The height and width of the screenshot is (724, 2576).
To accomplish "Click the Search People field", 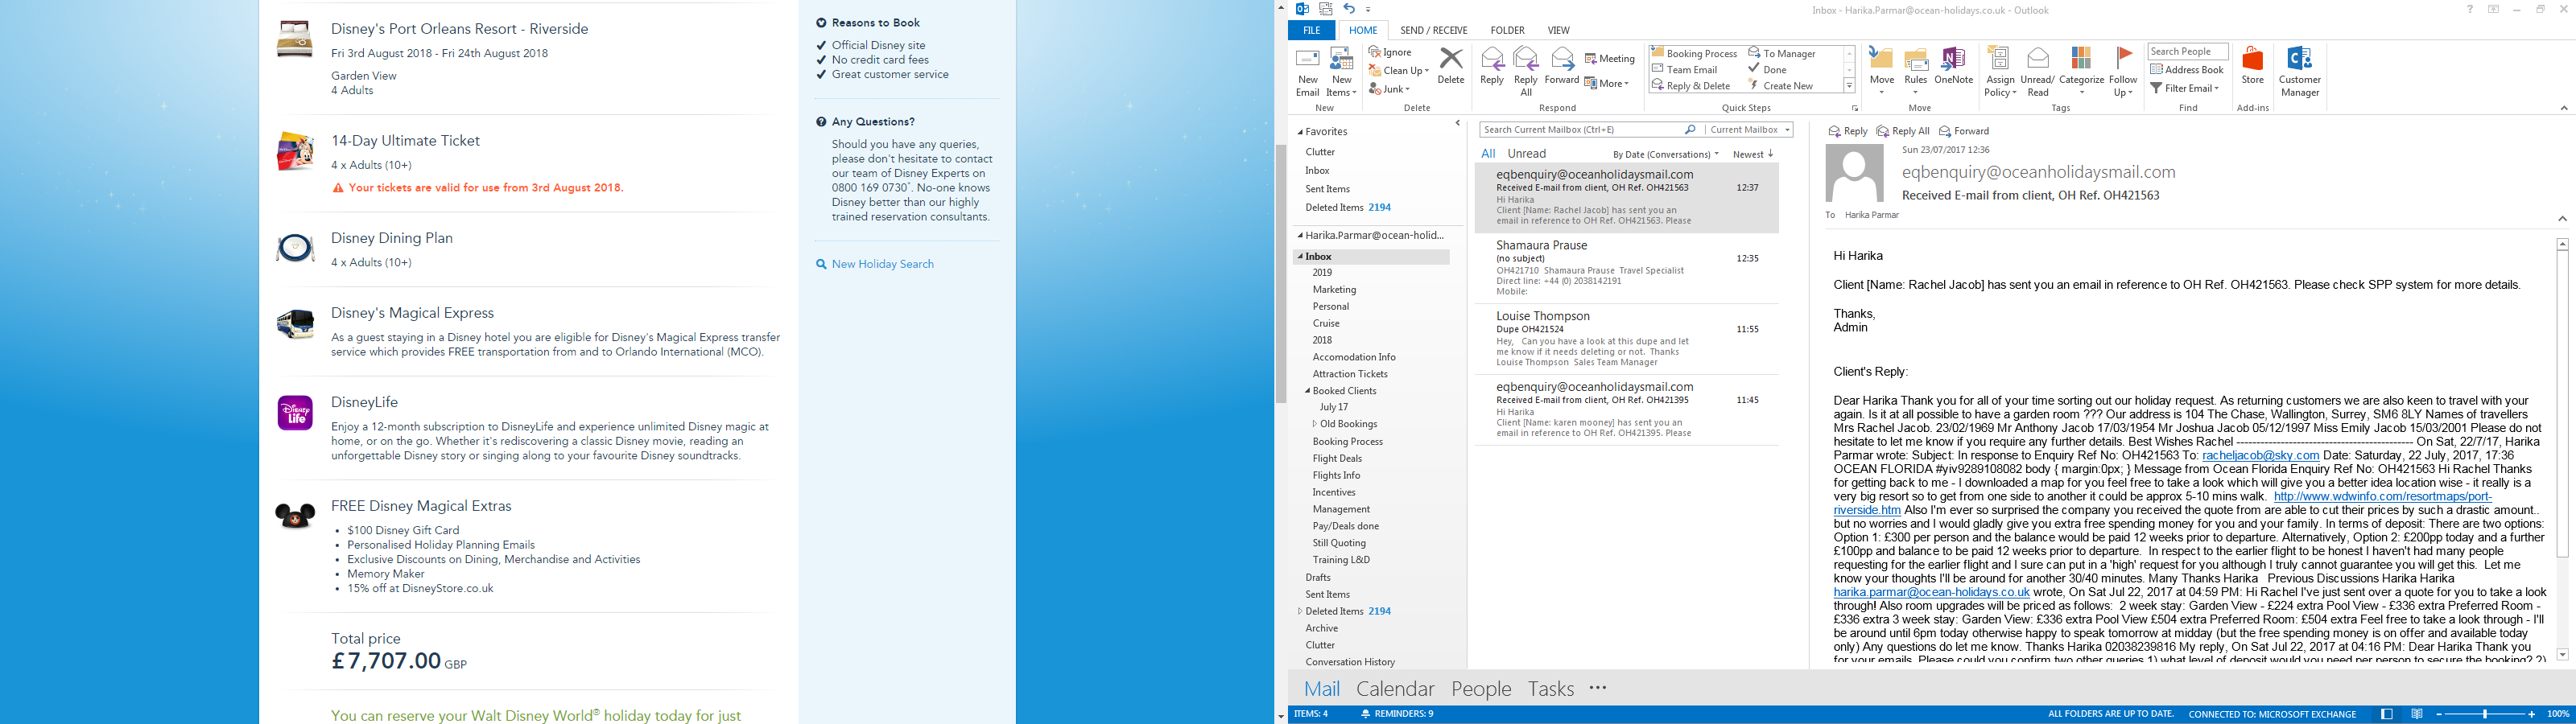I will pyautogui.click(x=2188, y=52).
